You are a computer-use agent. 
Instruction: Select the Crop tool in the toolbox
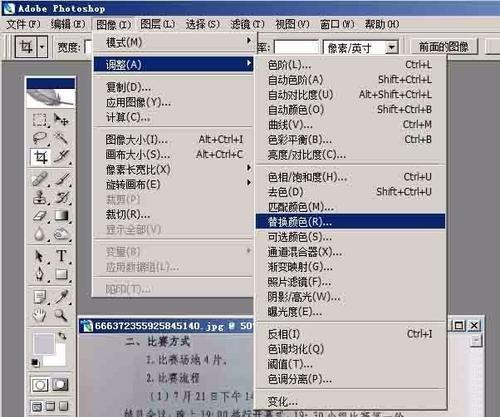click(41, 157)
